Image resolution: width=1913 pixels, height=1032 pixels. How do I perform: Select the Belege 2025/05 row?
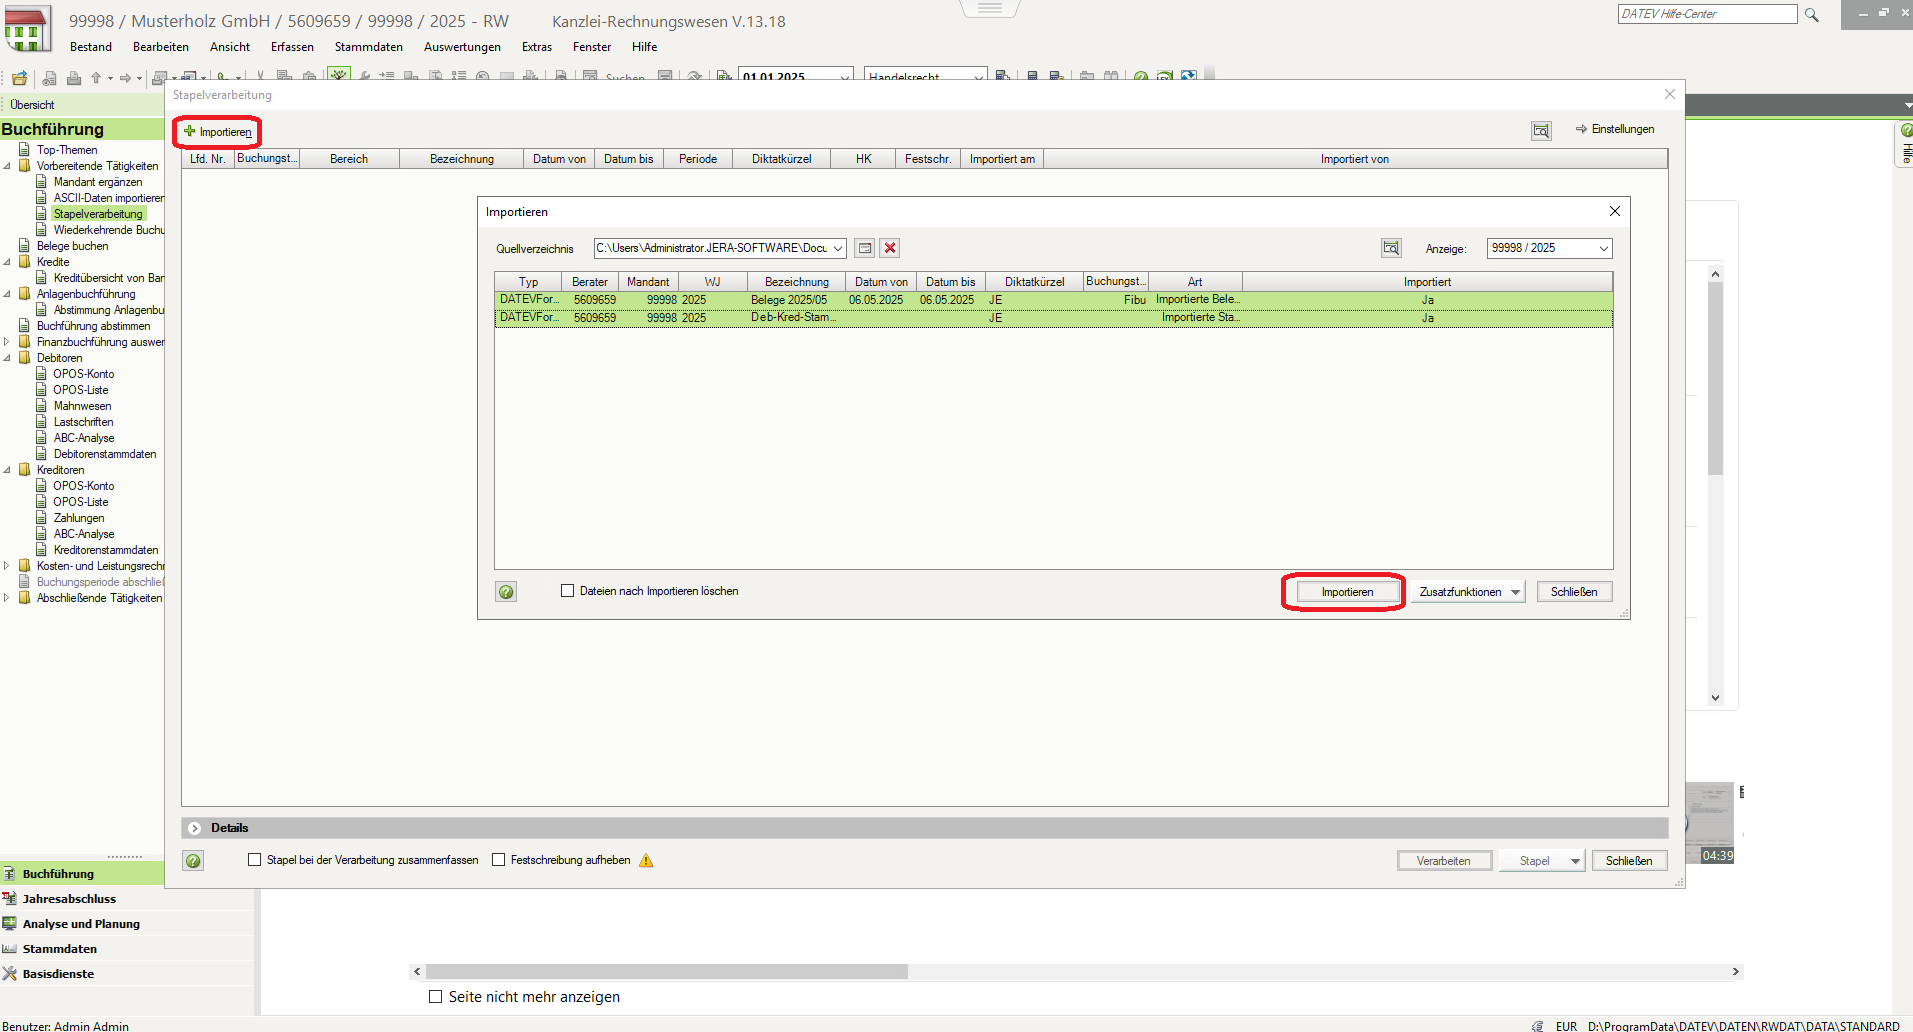[x=789, y=300]
